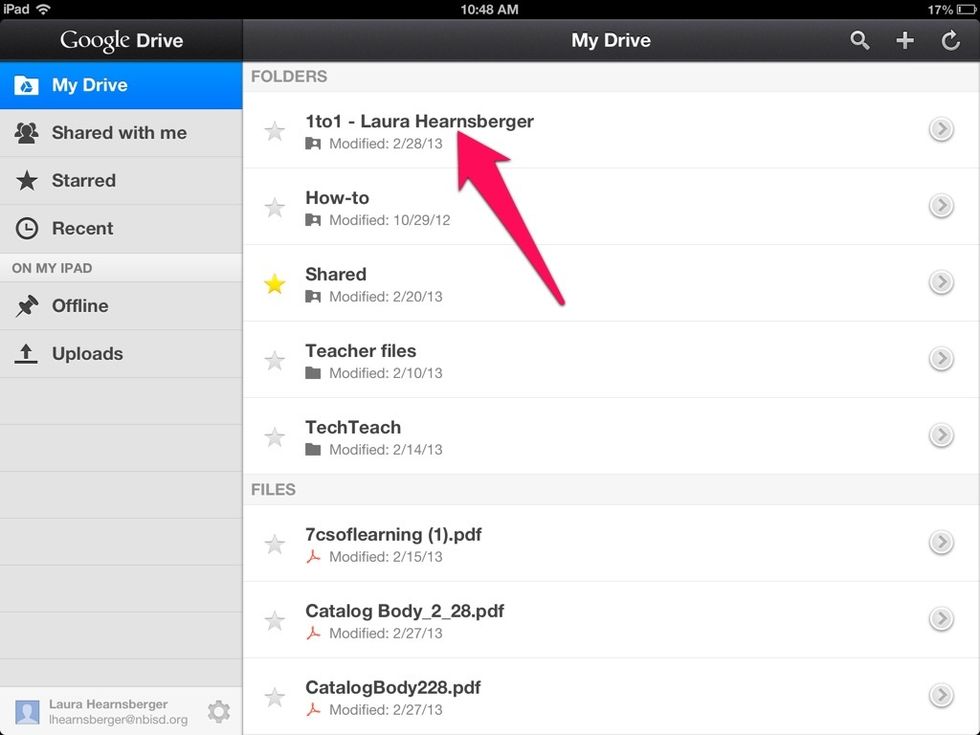
Task: Open the 1to1 - Laura Hearnsberger folder
Action: (x=419, y=122)
